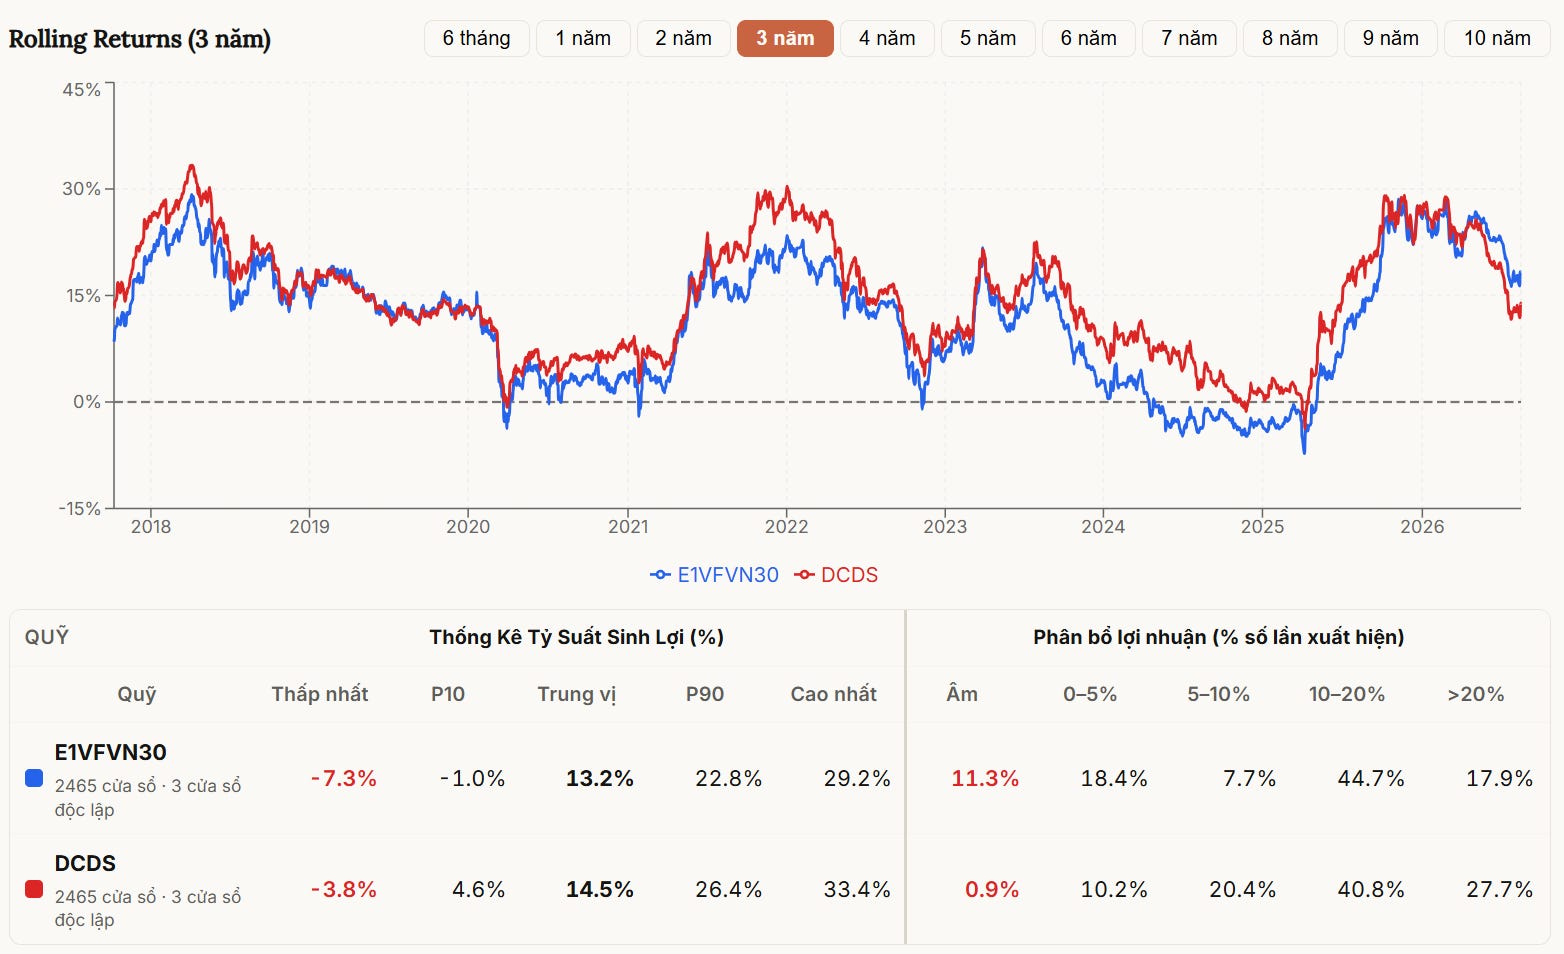The width and height of the screenshot is (1564, 954).
Task: Click the blue E1VFVN30 color square
Action: click(x=34, y=778)
